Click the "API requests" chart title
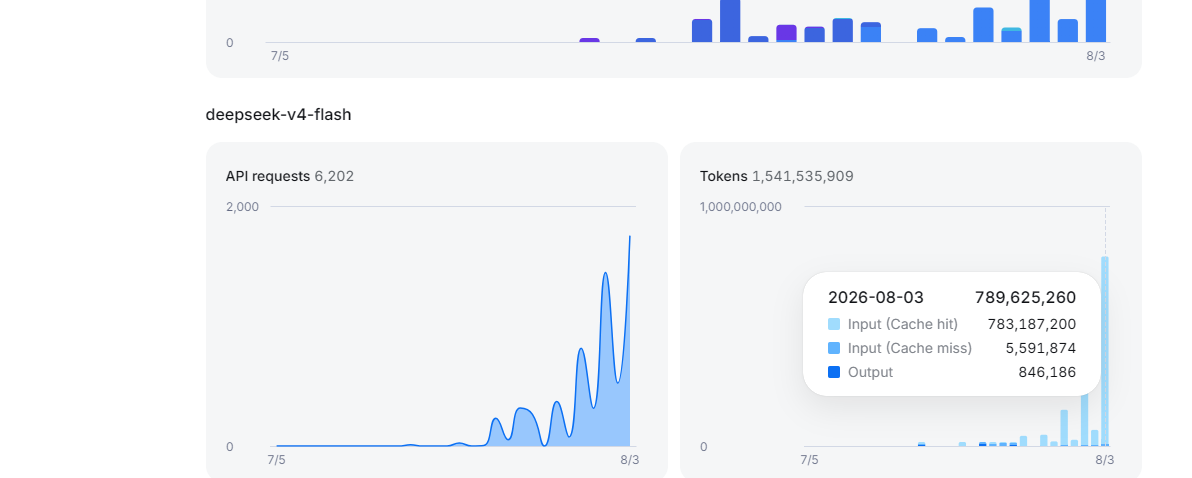Screen dimensions: 1192x478 (268, 176)
